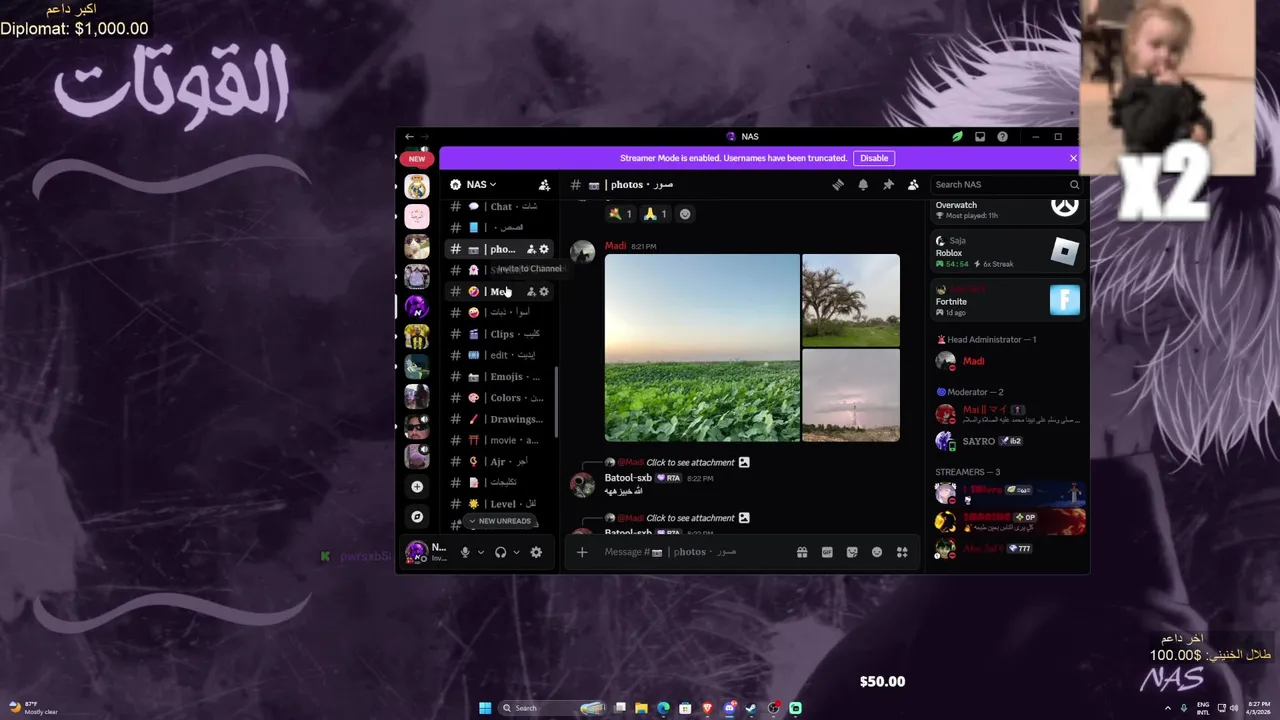Select the purple N logo server icon
Image resolution: width=1280 pixels, height=720 pixels.
tap(417, 306)
